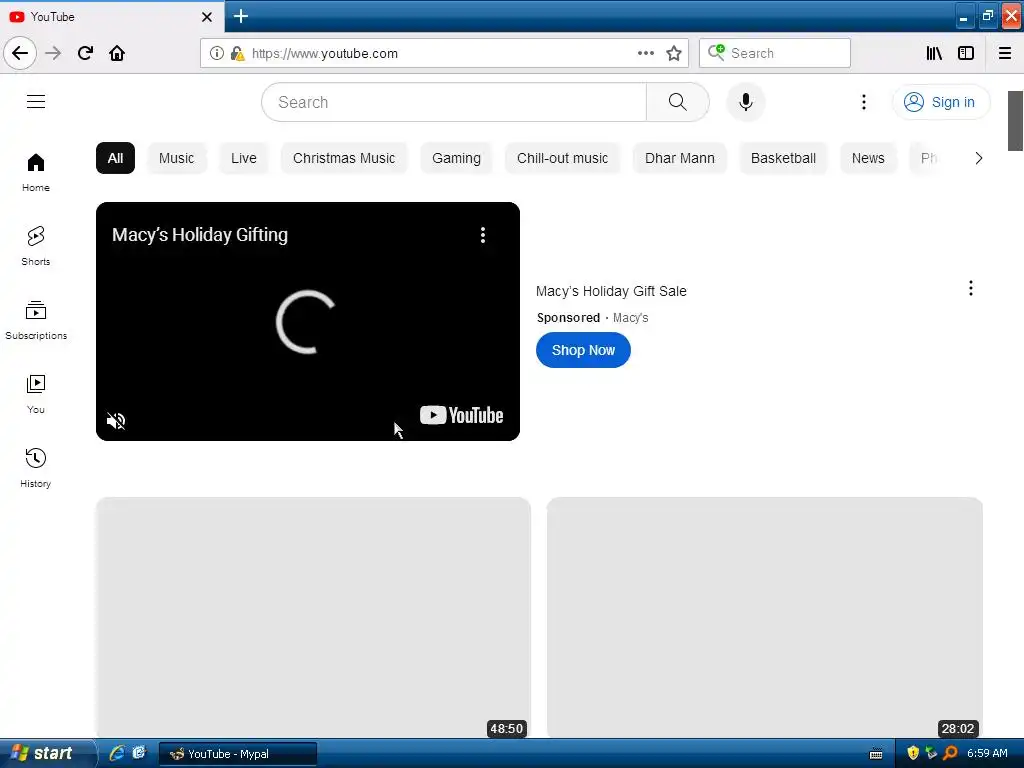Open the YouTube guide hamburger menu
This screenshot has width=1024, height=768.
(36, 102)
